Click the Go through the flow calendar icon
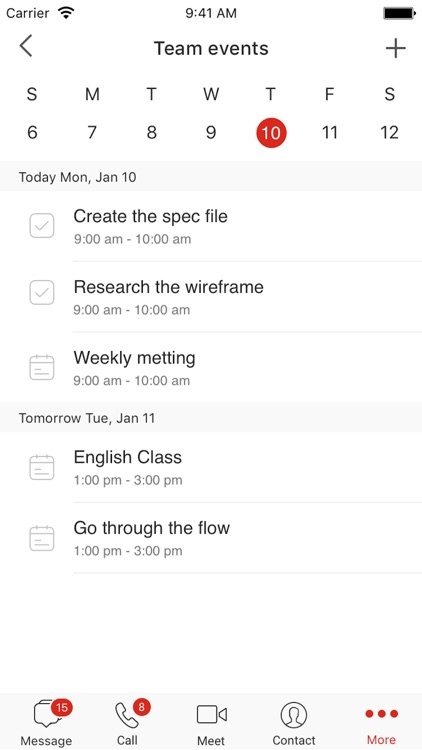The image size is (422, 750). coord(42,538)
